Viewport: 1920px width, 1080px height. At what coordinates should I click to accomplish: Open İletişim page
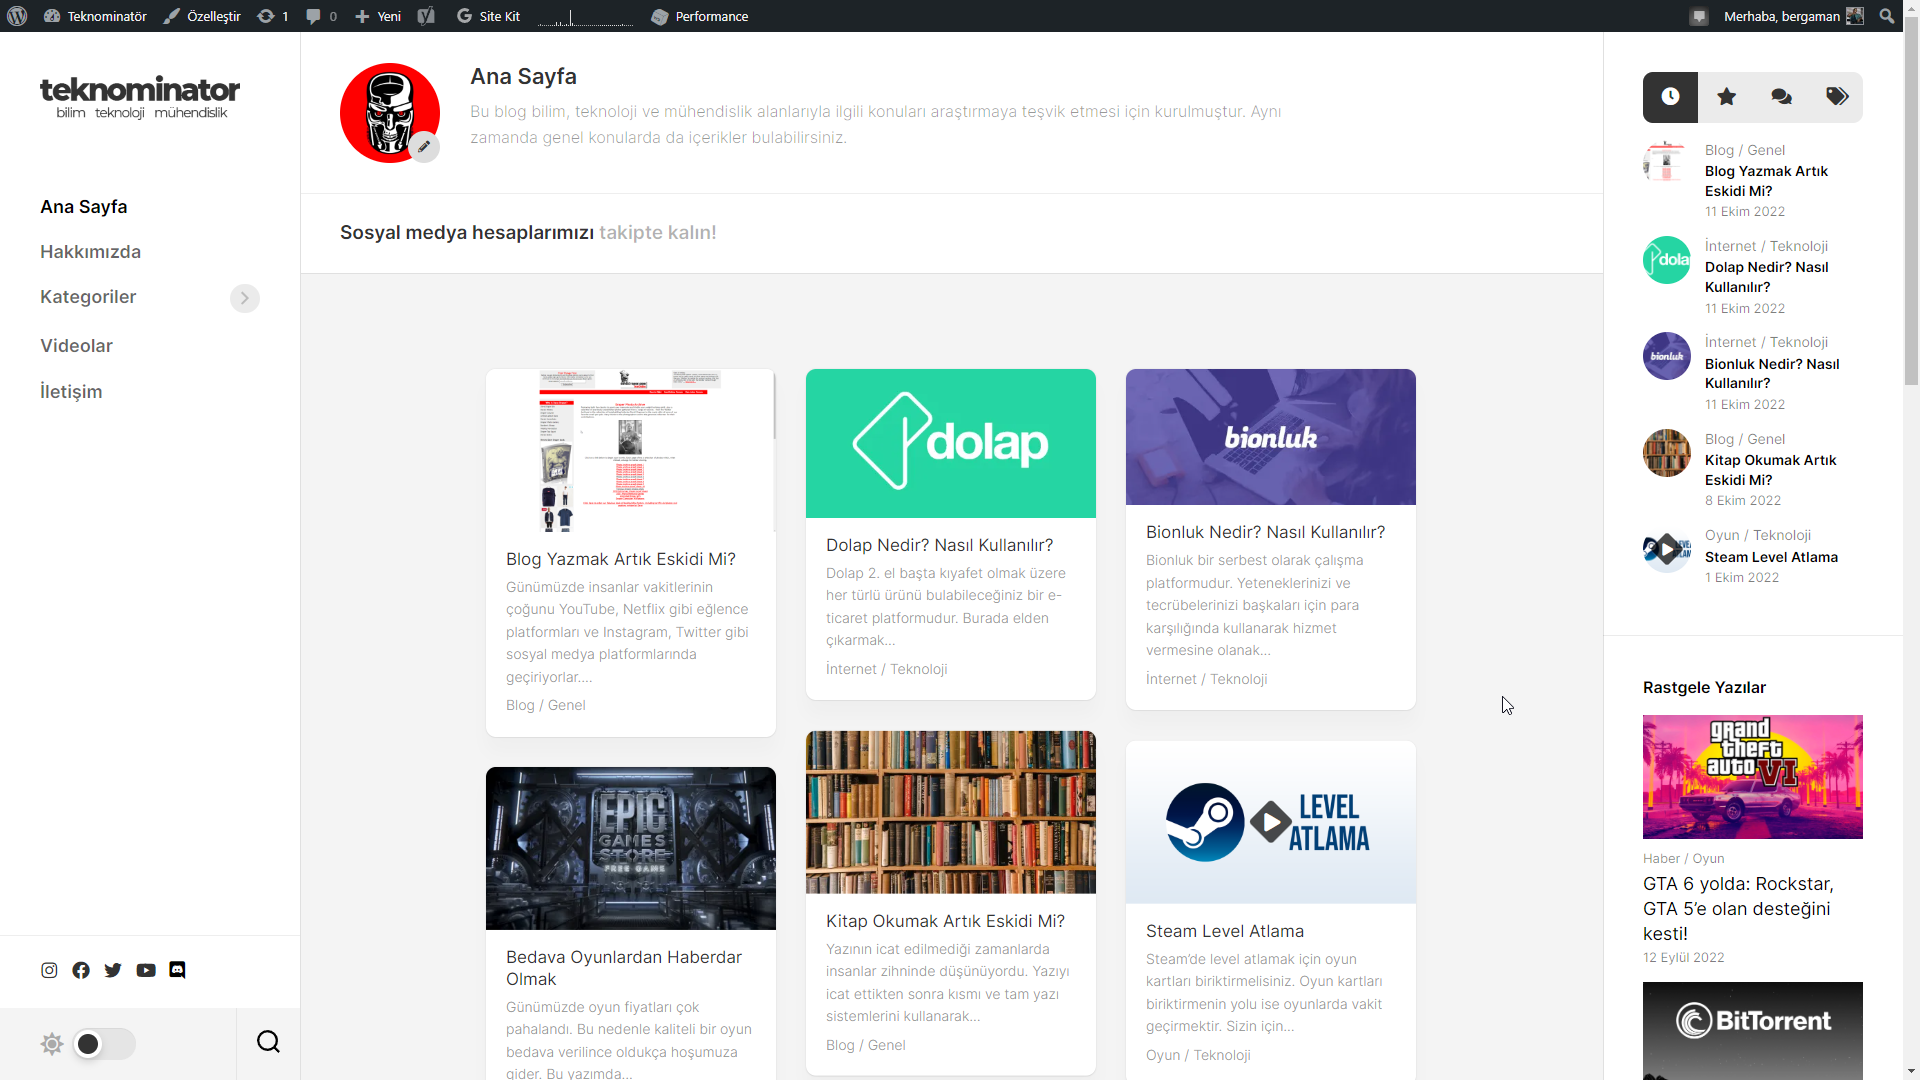click(x=71, y=392)
